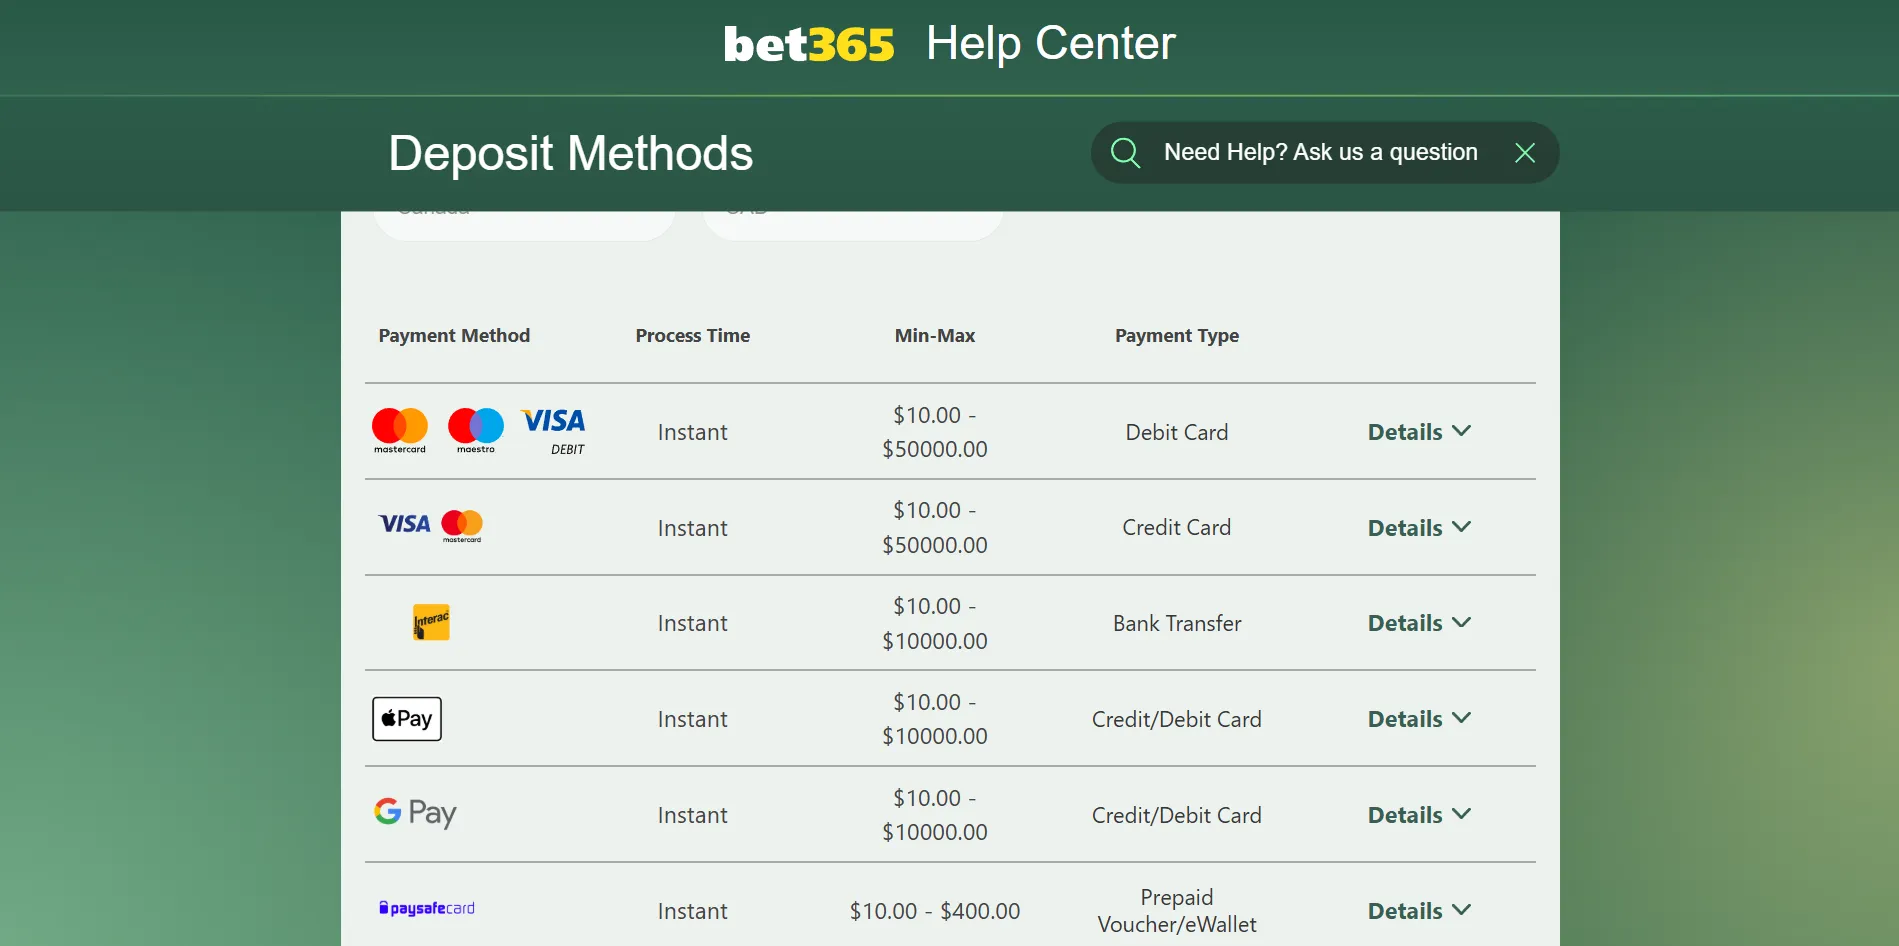Open the partially hidden country dropdown
1899x946 pixels.
click(524, 224)
